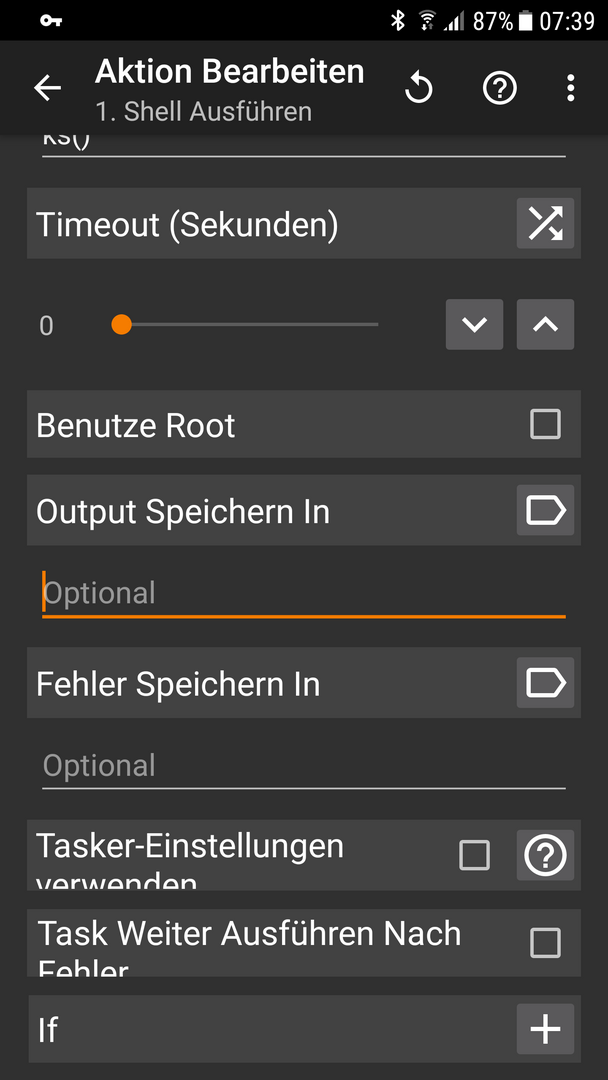Viewport: 608px width, 1080px height.
Task: Add an If condition with plus icon
Action: coord(545,1029)
